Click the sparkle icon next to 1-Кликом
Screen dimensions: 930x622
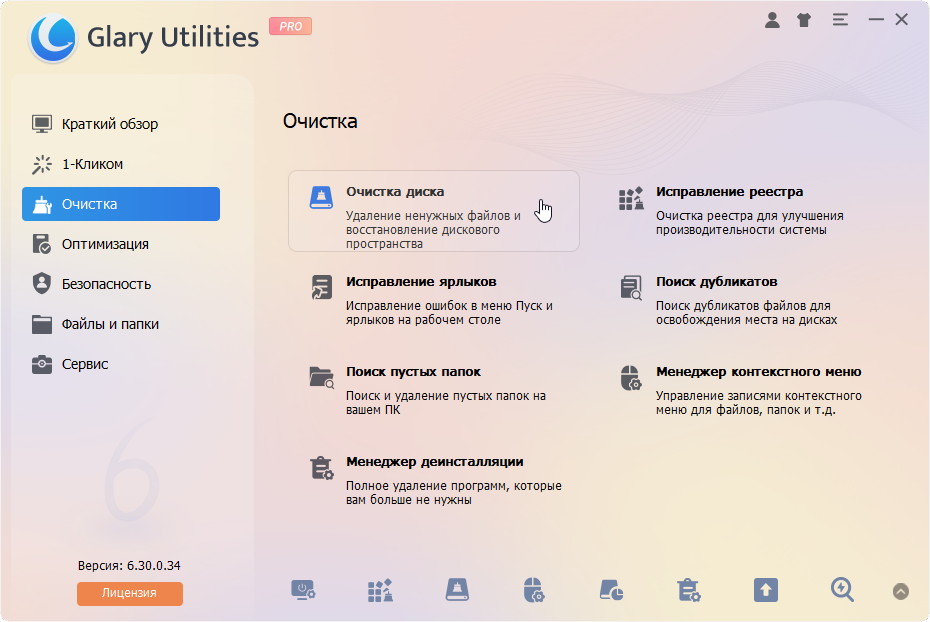click(x=42, y=164)
